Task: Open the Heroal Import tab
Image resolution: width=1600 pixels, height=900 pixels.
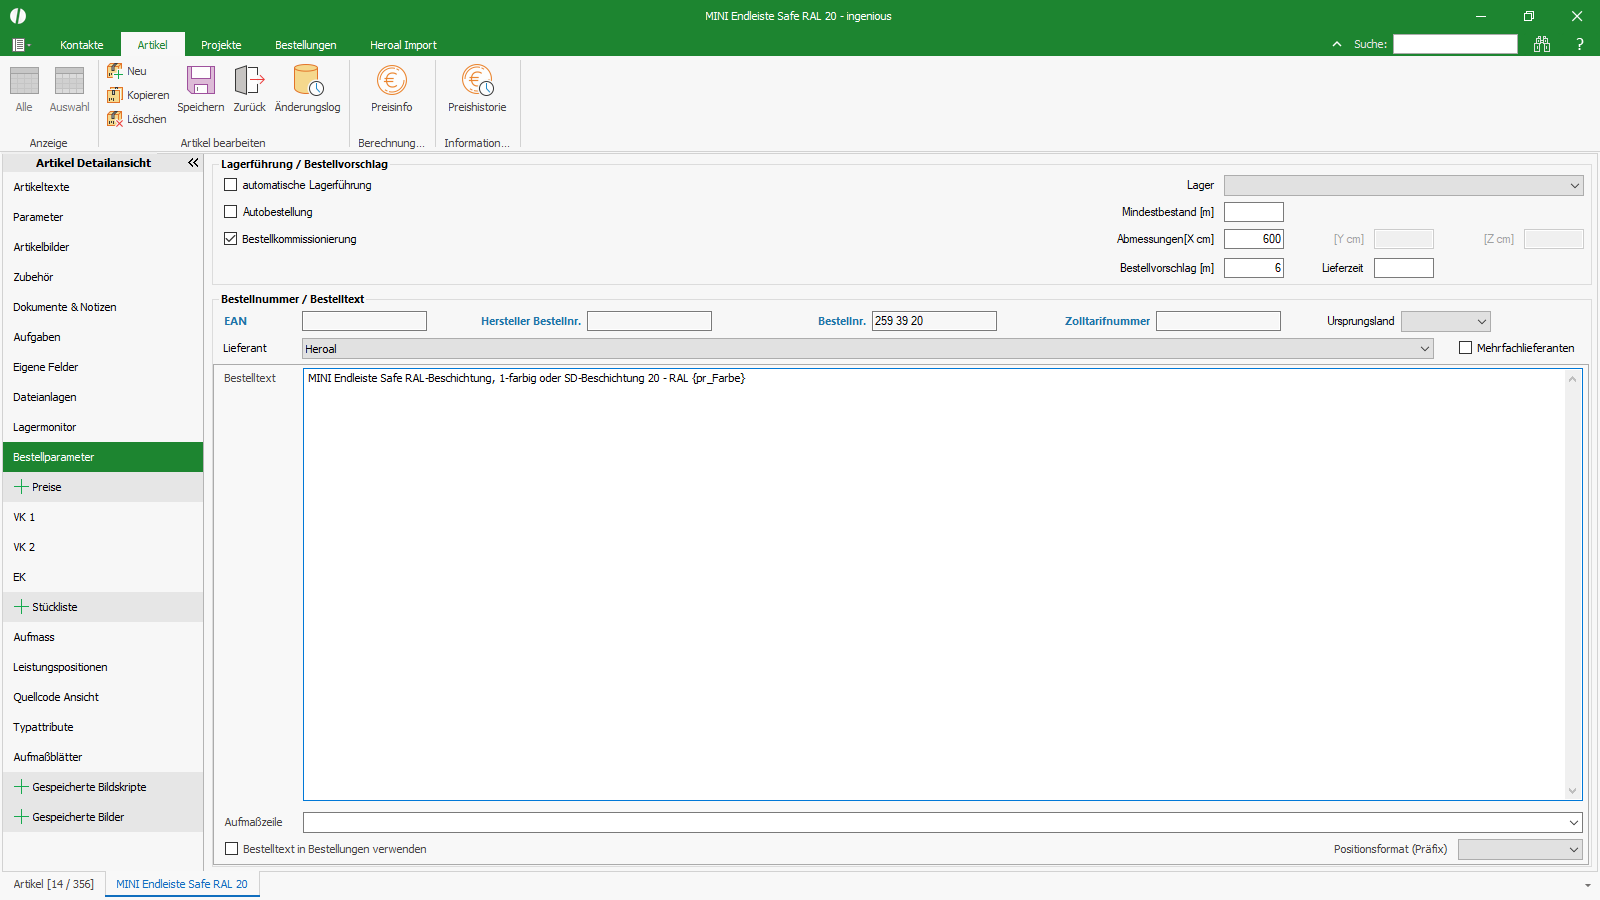Action: (403, 45)
